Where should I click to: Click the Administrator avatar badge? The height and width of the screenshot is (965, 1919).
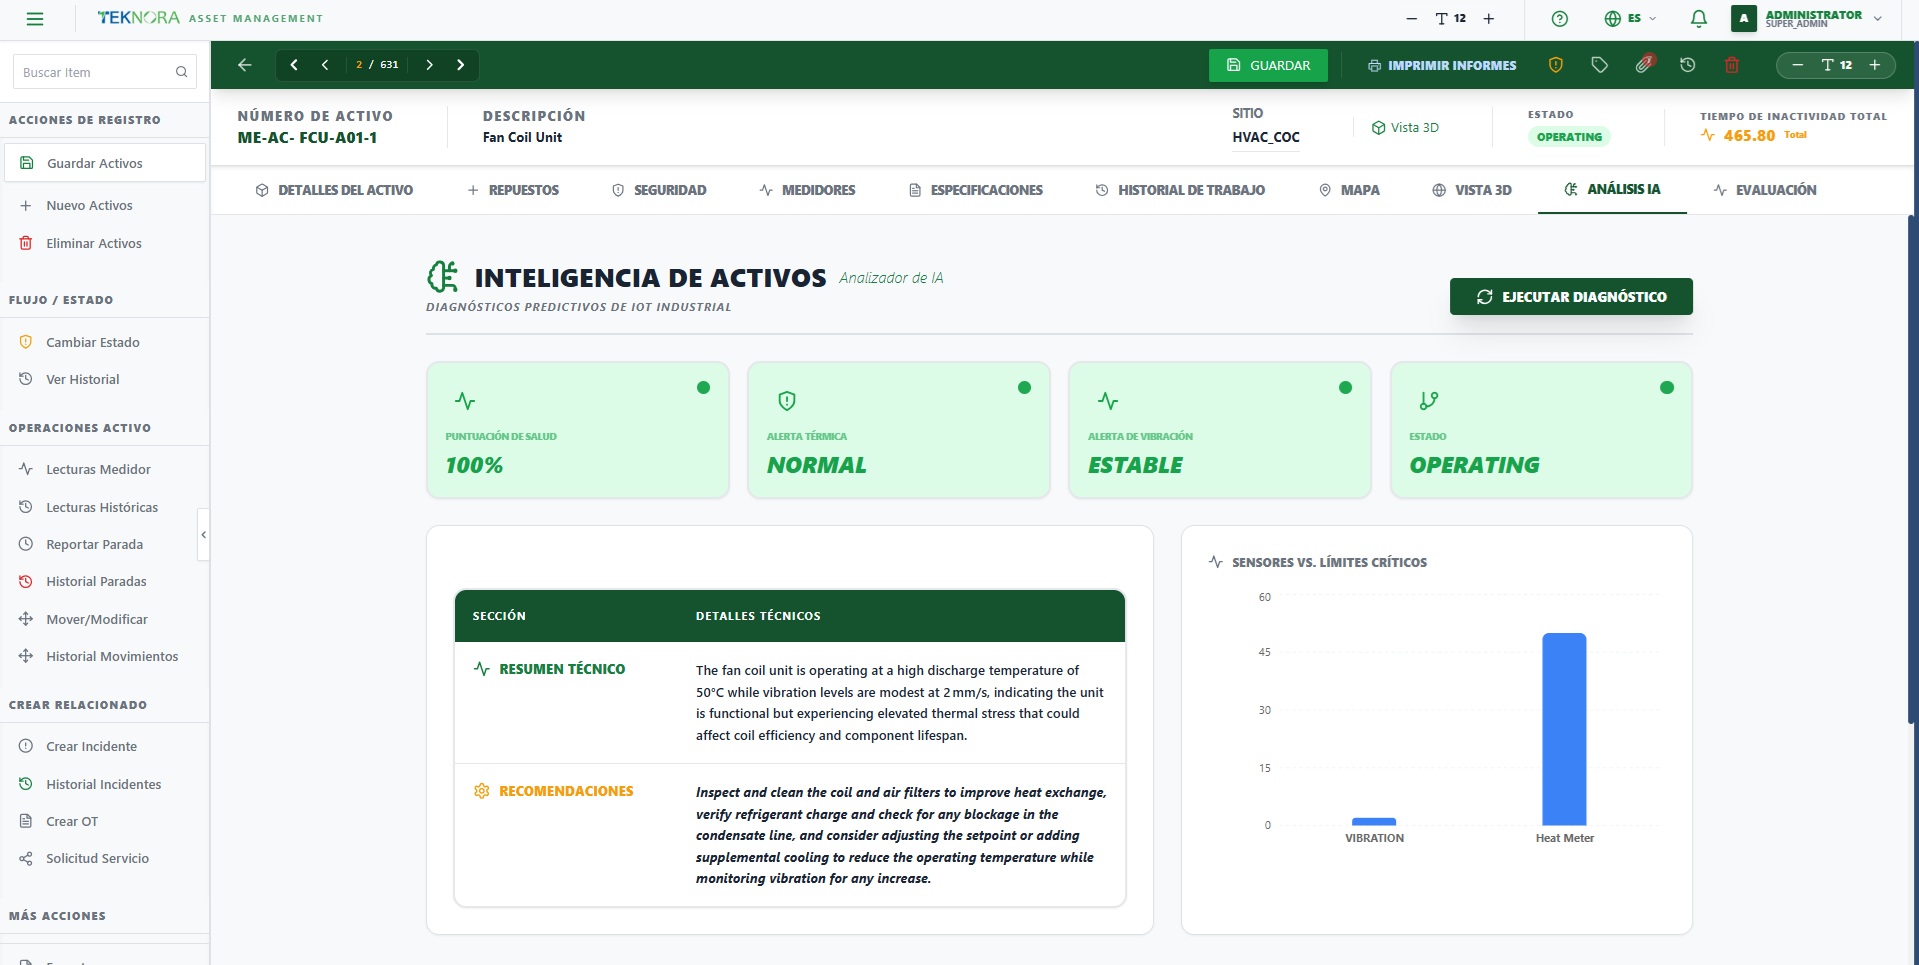(1744, 19)
